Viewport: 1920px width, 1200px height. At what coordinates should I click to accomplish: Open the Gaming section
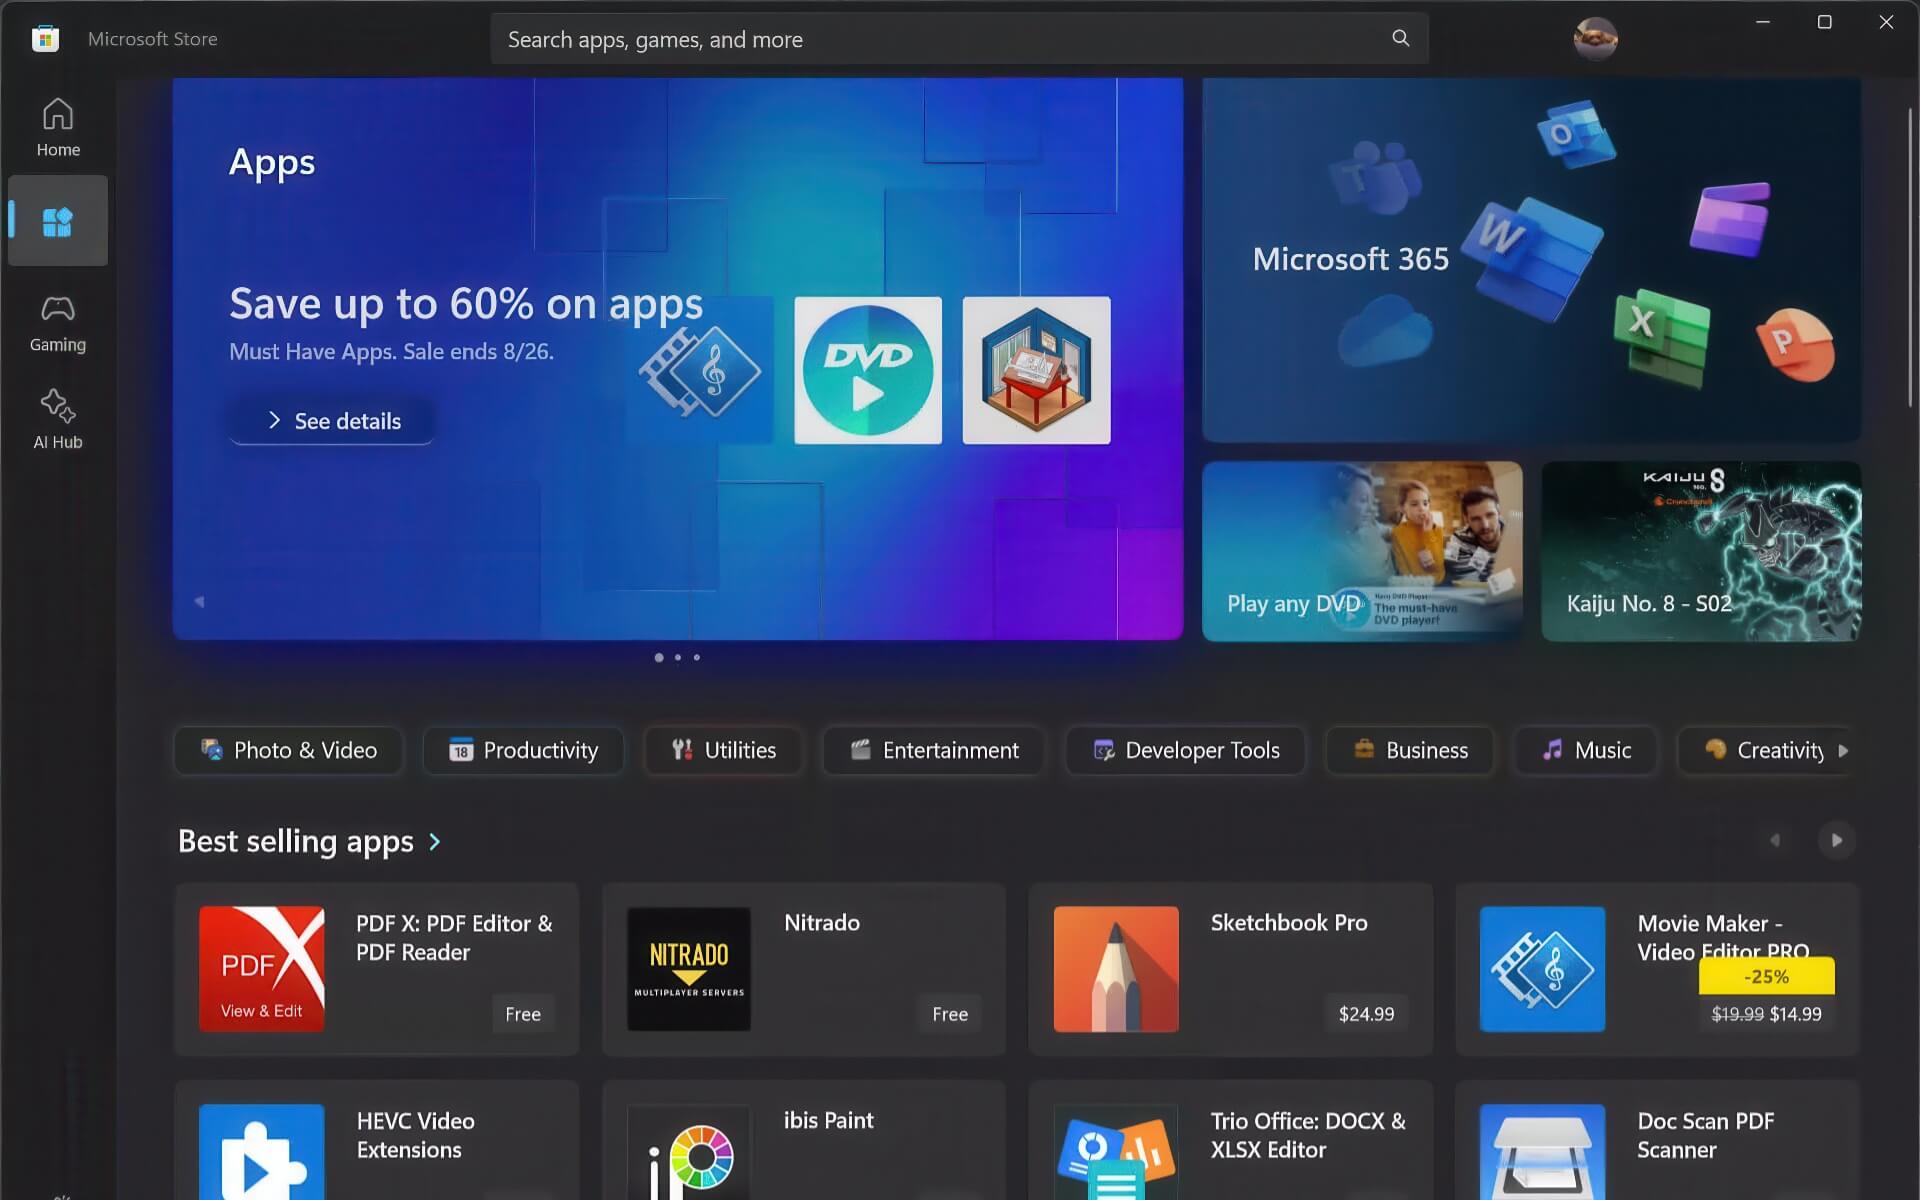click(58, 323)
